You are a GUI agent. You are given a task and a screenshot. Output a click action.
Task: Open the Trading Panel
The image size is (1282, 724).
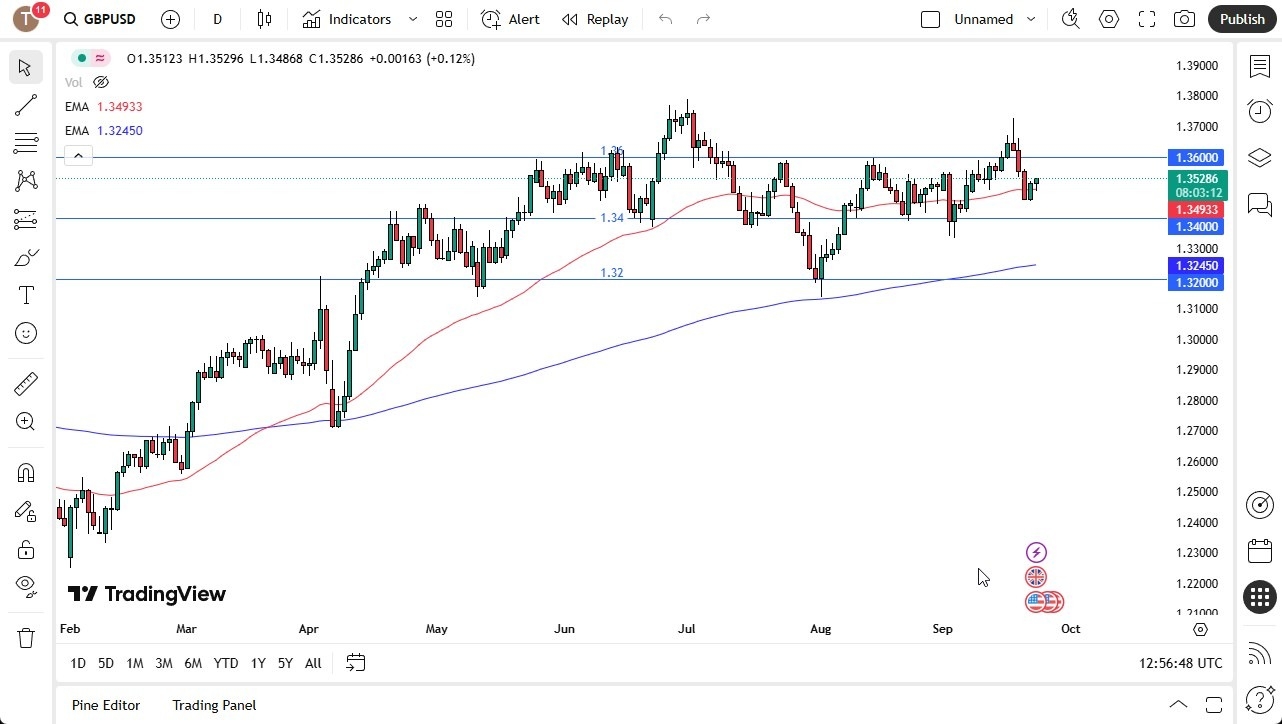[214, 705]
